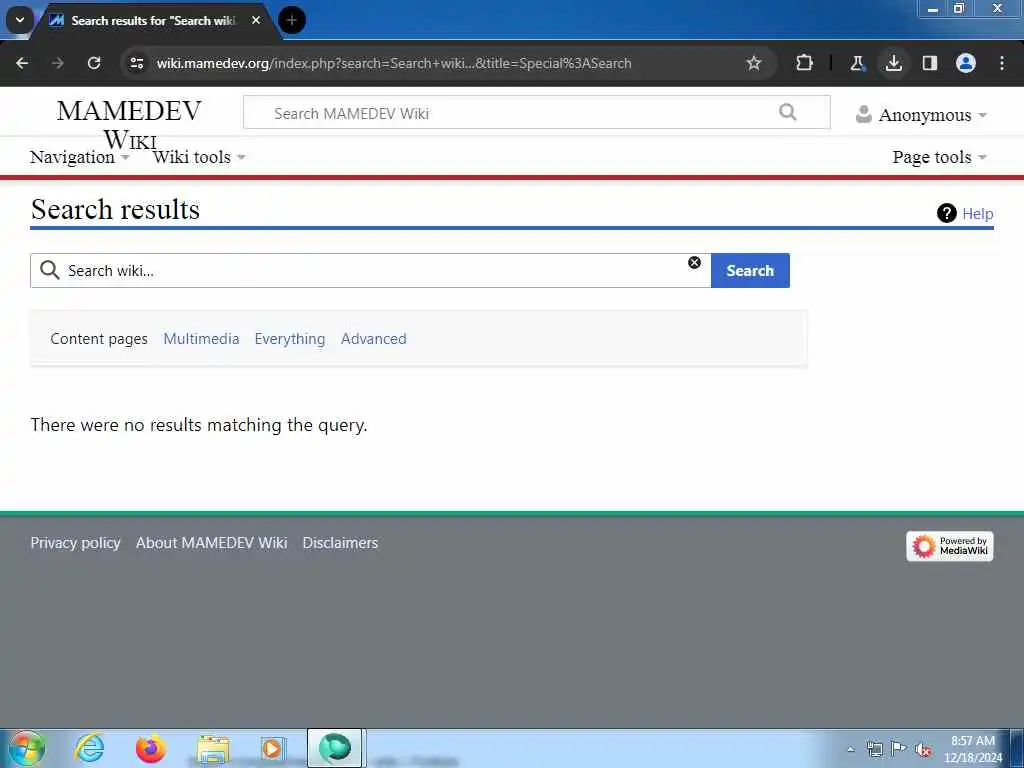
Task: Open site information icon in address bar
Action: point(136,63)
